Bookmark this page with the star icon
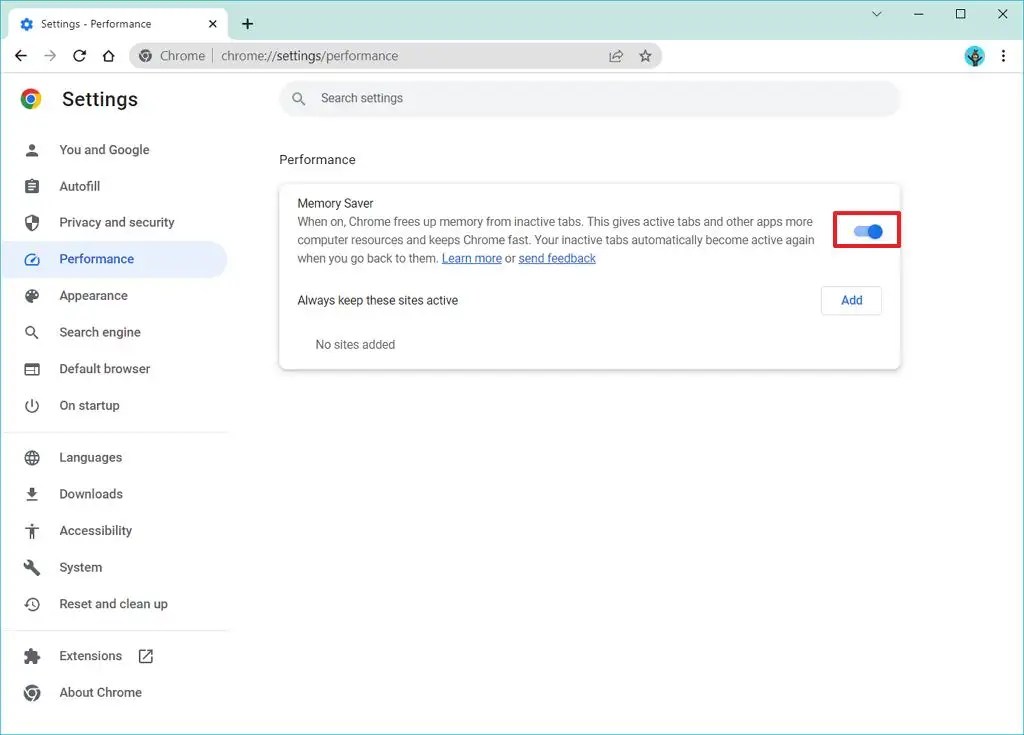Image resolution: width=1024 pixels, height=735 pixels. tap(645, 56)
